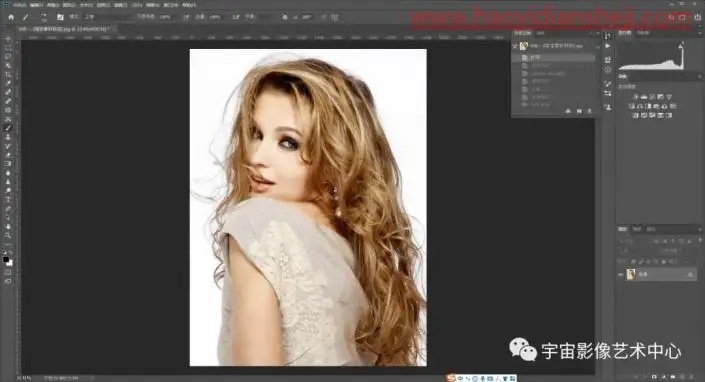Click the lock icon on Background layer
Image resolution: width=705 pixels, height=382 pixels.
click(x=690, y=274)
